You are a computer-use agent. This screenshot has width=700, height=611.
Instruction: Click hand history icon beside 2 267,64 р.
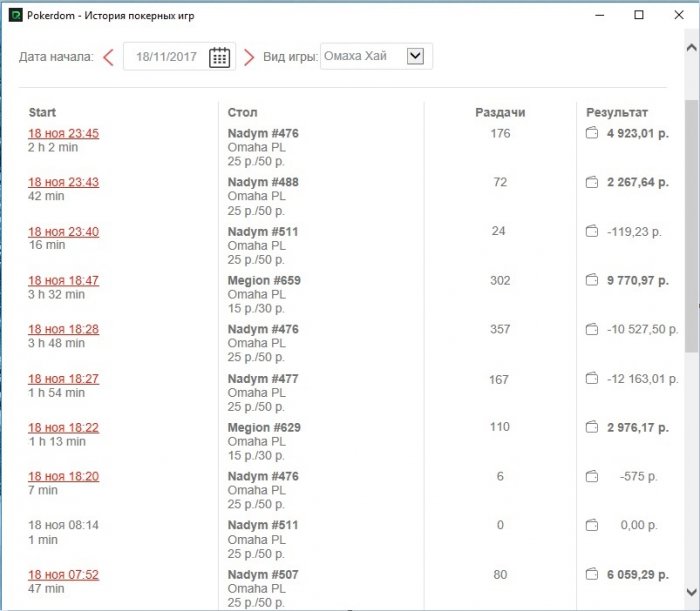coord(591,183)
